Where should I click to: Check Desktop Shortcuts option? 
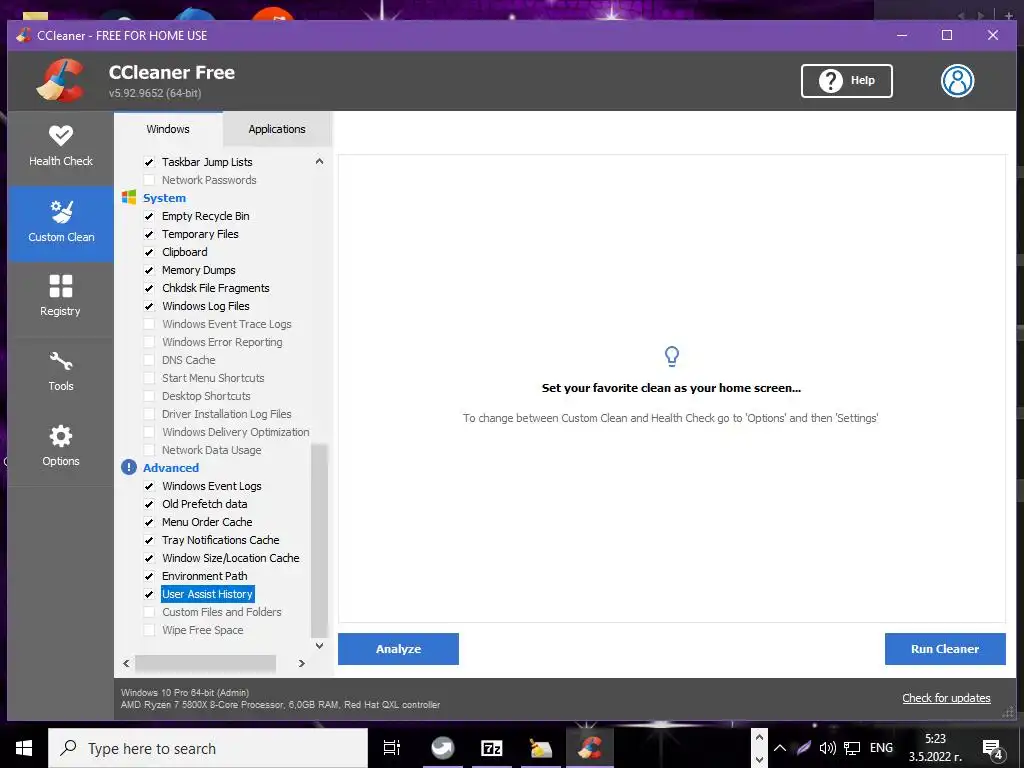point(149,396)
